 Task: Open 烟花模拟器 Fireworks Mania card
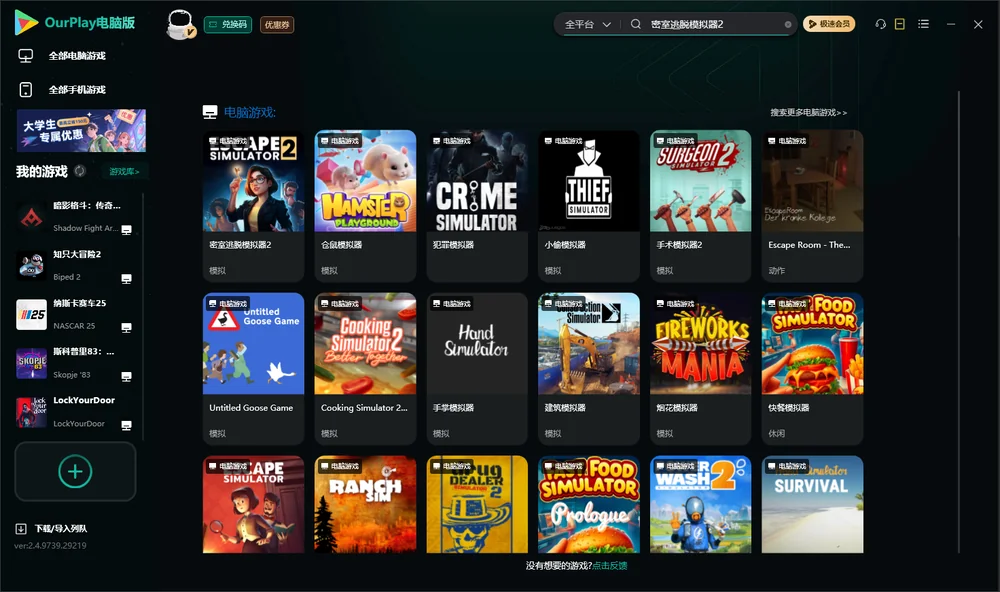coord(701,369)
